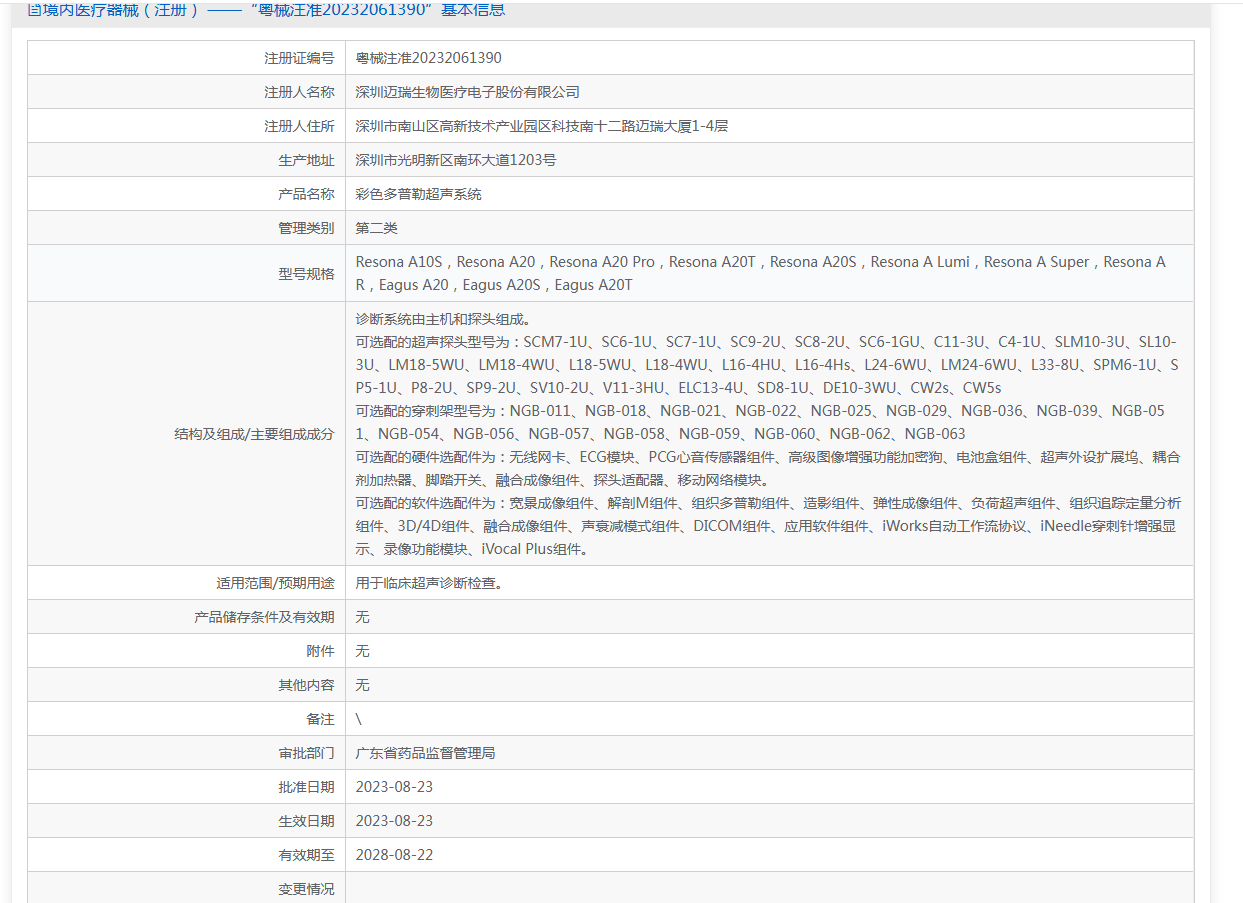Viewport: 1243px width, 903px height.
Task: Click the registrant name 深圳迈瑞生物医疗电子股份有限公司
Action: tap(468, 92)
